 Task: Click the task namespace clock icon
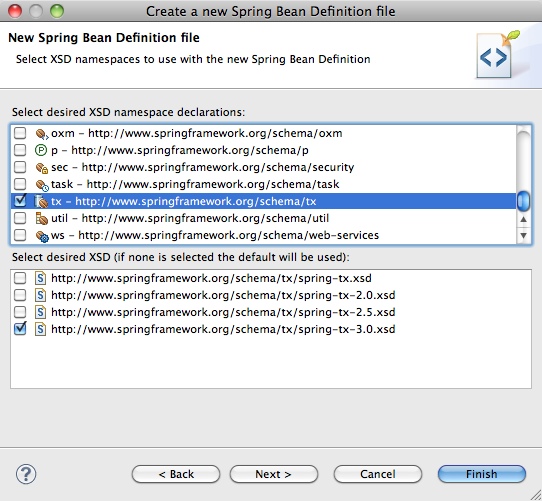click(42, 185)
